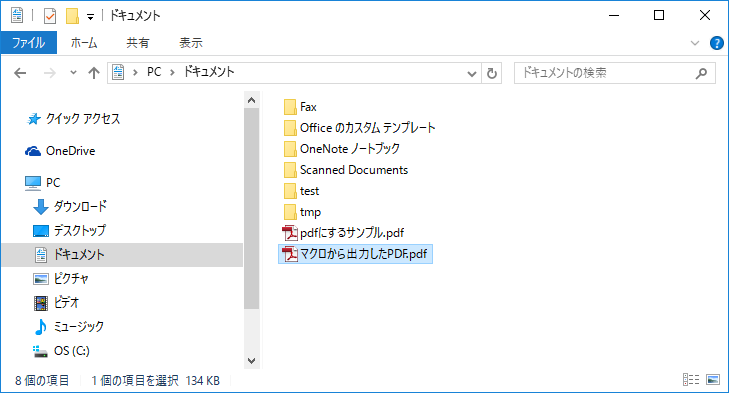Click the new folder icon in title bar
729x393 pixels.
coord(72,16)
